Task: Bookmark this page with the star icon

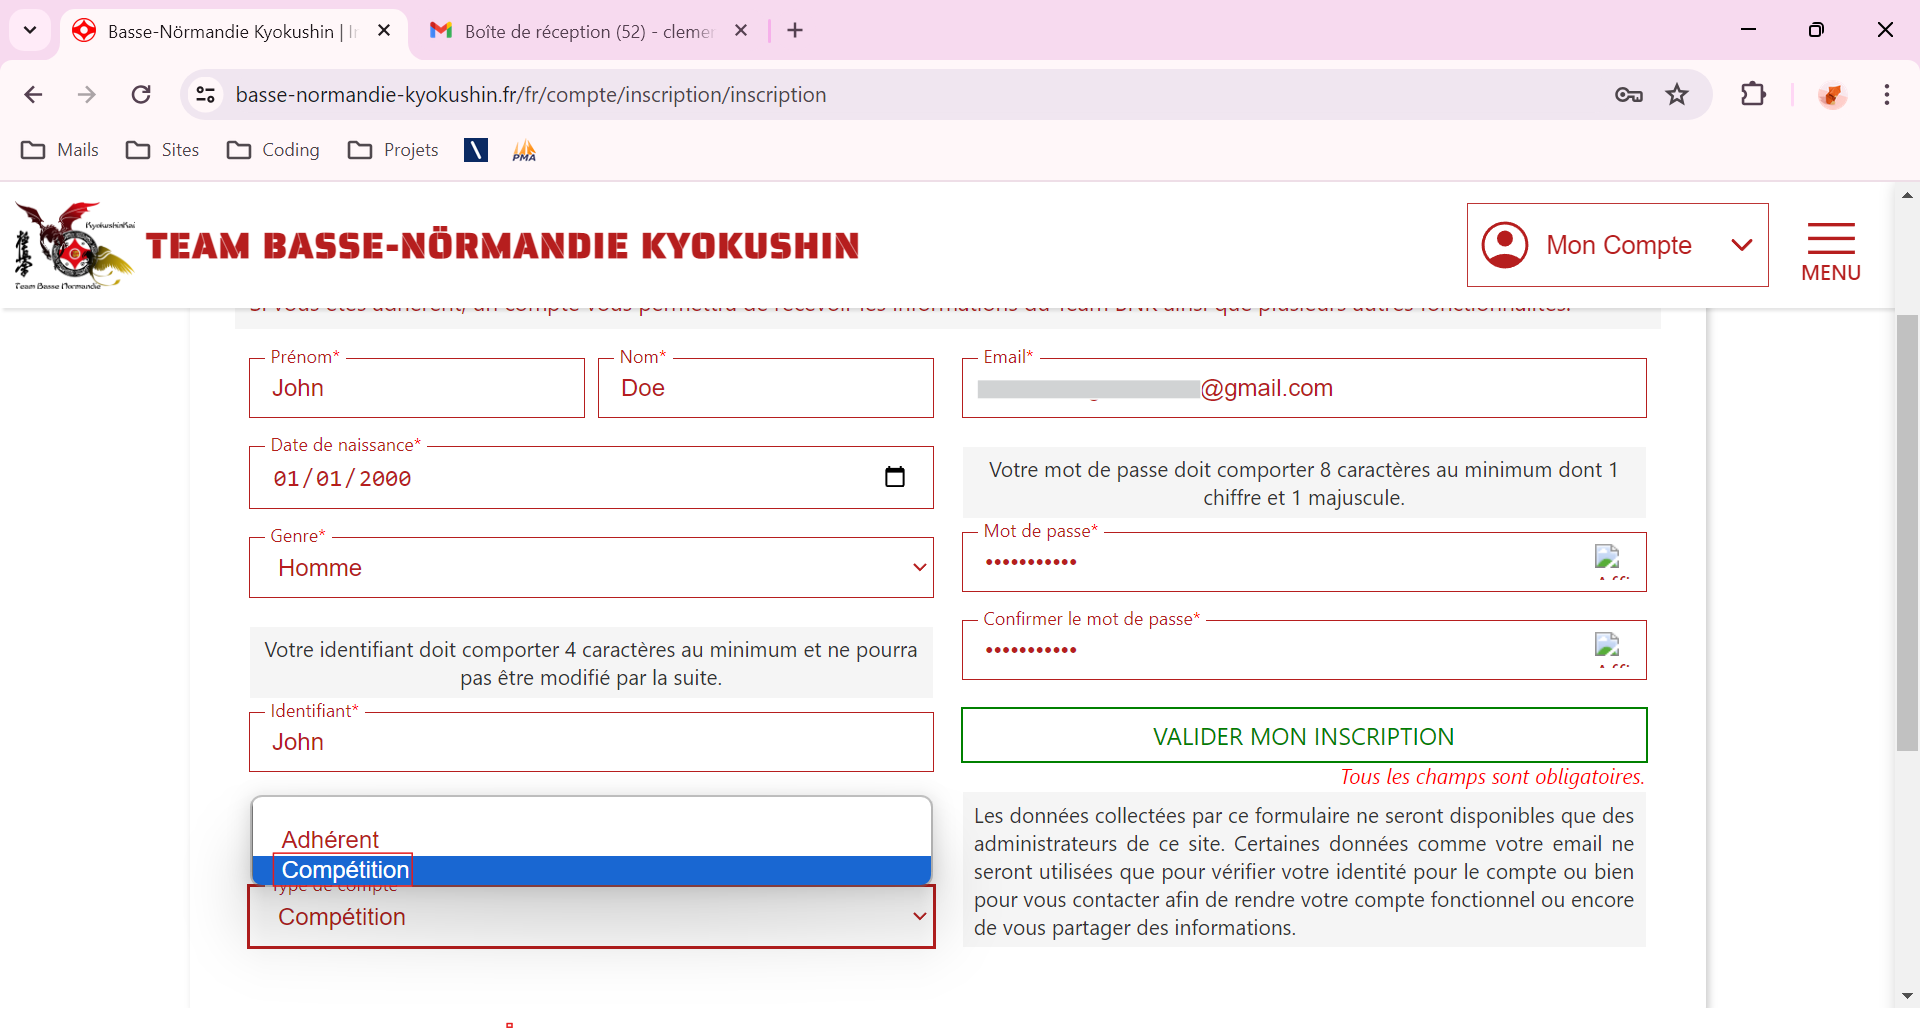Action: point(1677,95)
